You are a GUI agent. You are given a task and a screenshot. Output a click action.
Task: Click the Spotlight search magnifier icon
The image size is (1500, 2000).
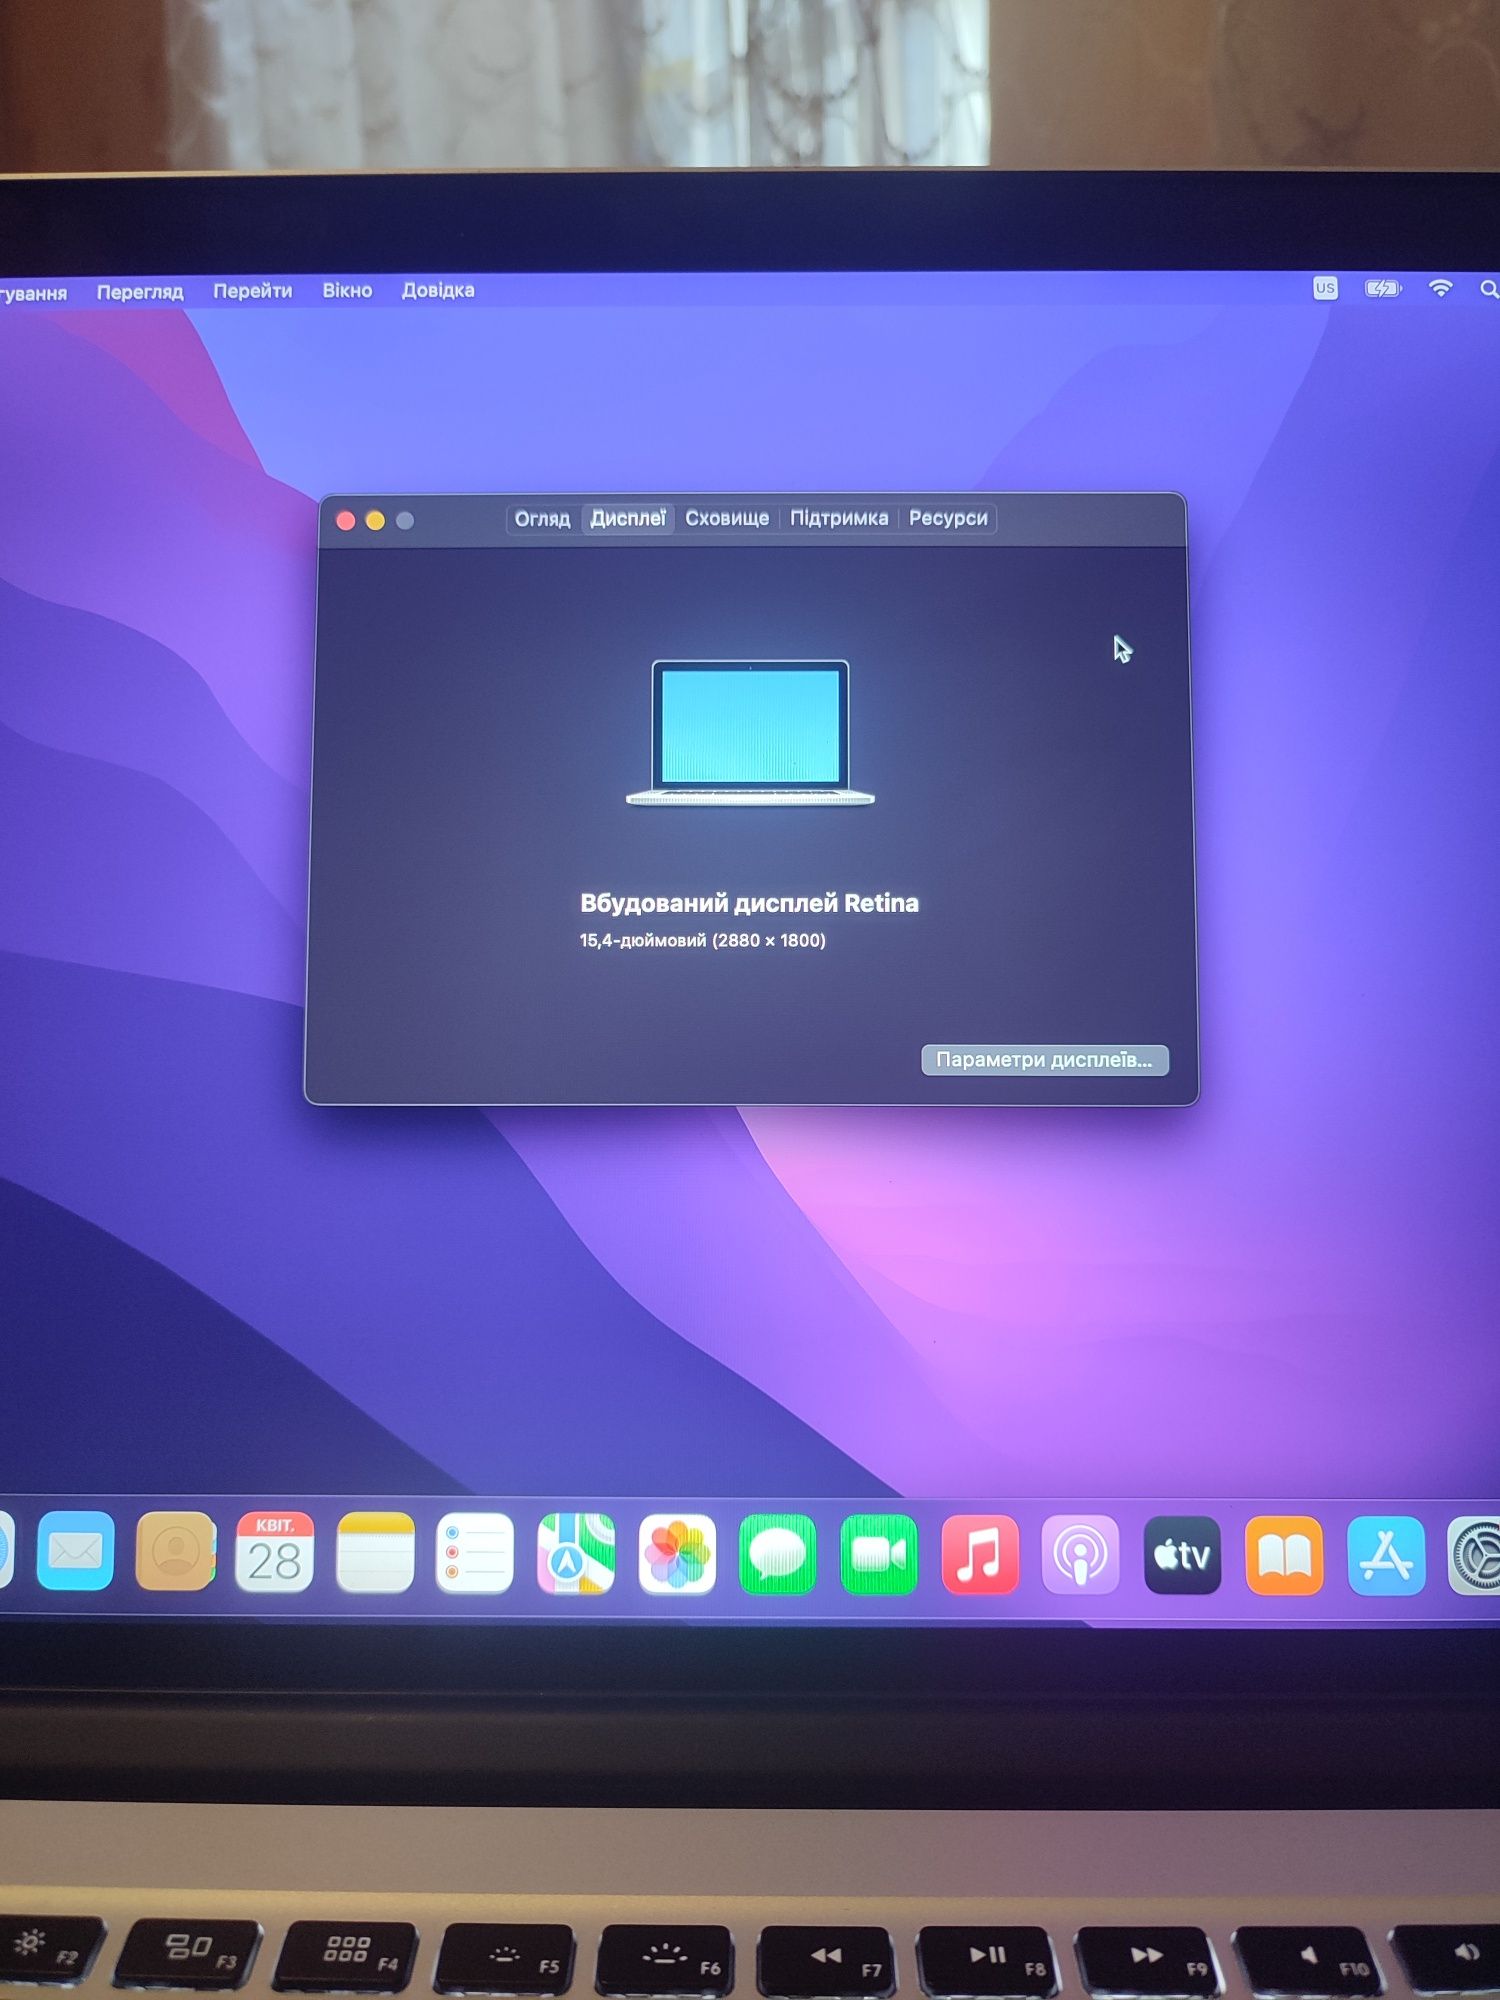(1488, 289)
